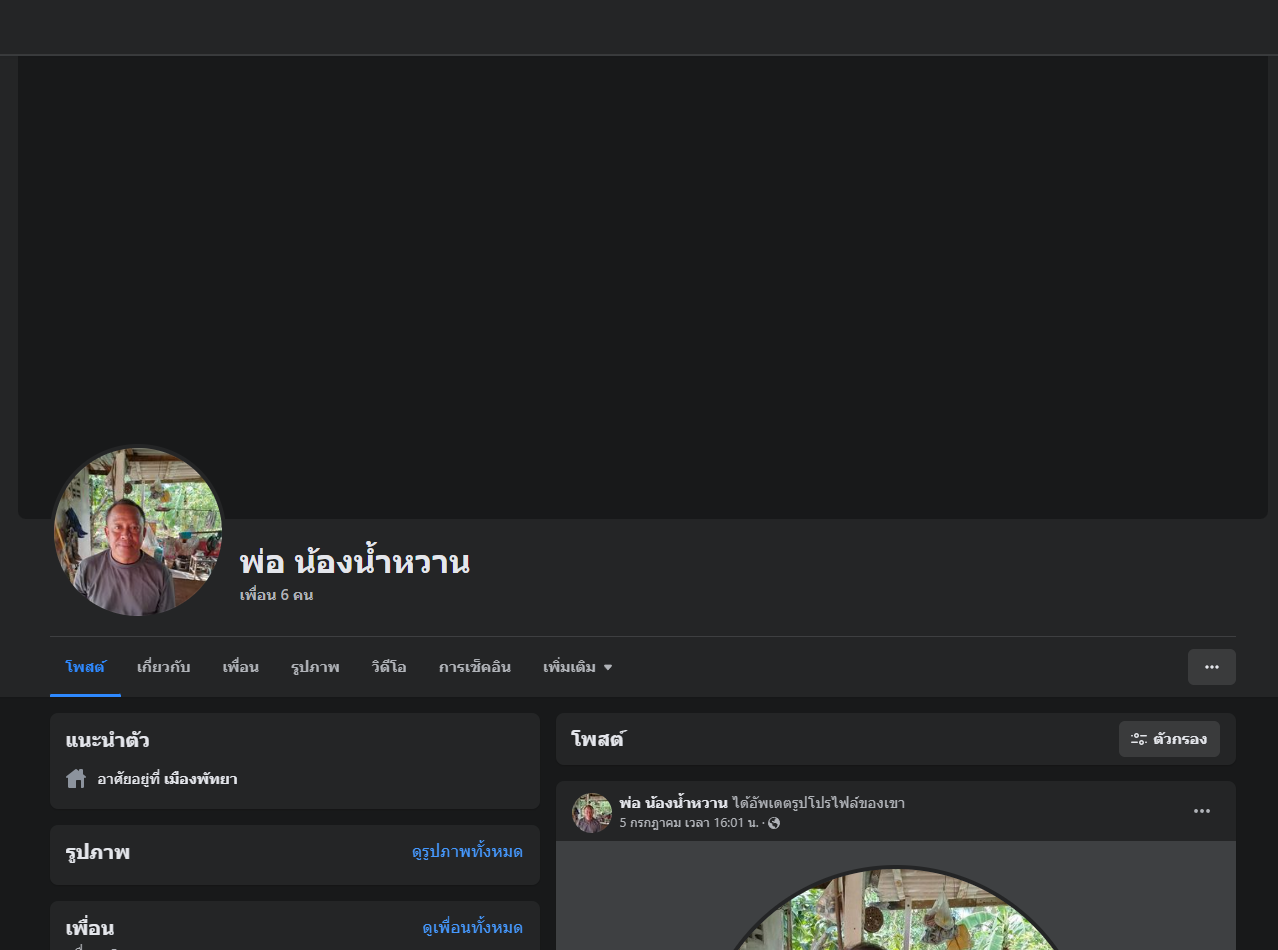
Task: Click the public globe audience icon
Action: pyautogui.click(x=774, y=823)
